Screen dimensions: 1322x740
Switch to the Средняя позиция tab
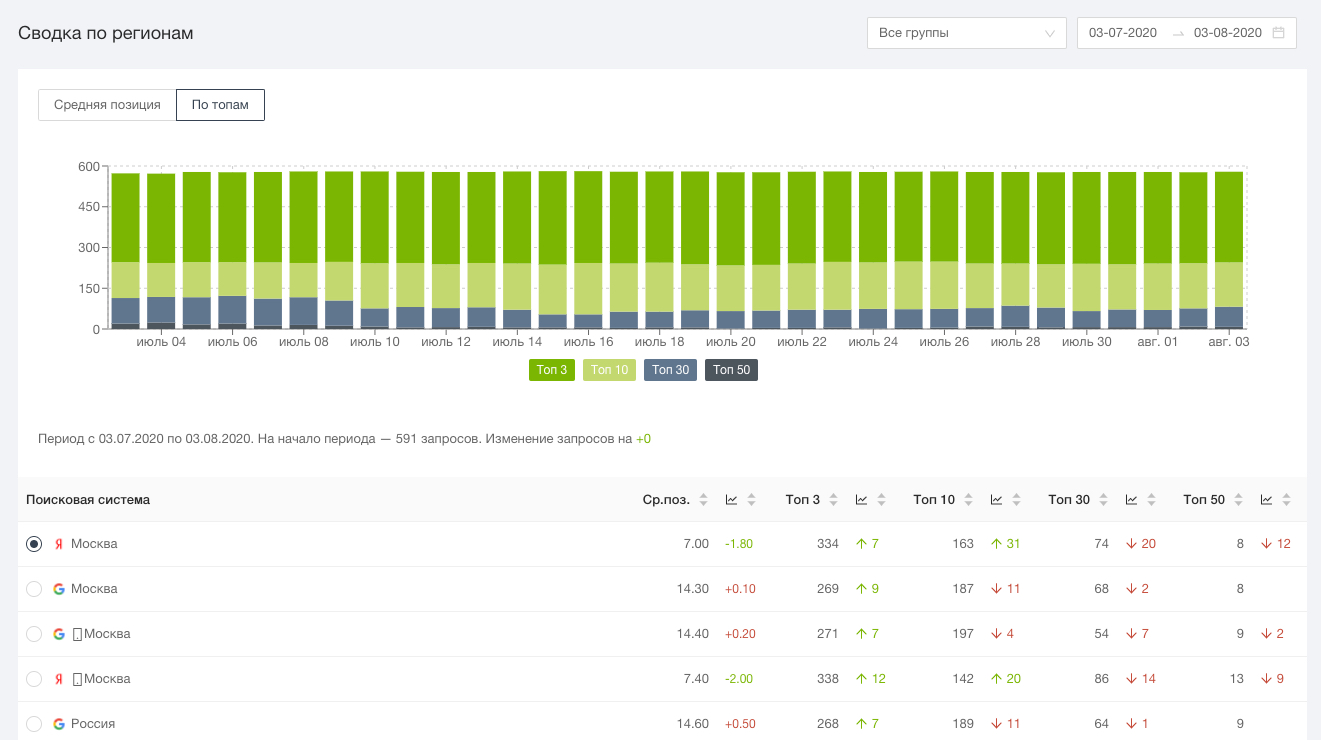(x=107, y=105)
